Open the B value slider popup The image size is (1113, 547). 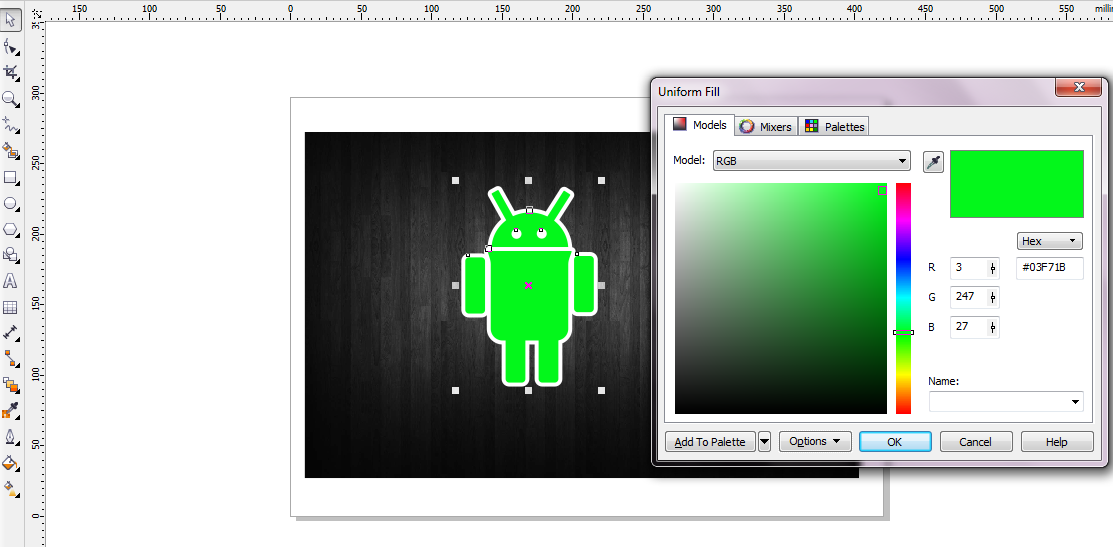(x=992, y=327)
